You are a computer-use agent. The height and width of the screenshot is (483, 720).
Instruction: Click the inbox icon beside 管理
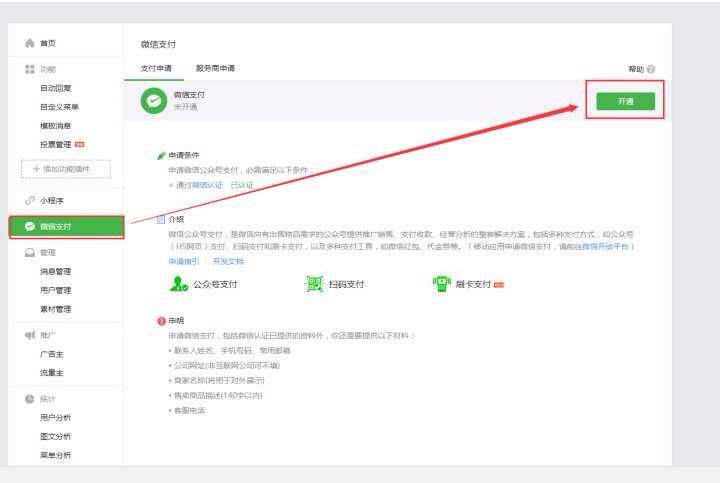tap(30, 253)
